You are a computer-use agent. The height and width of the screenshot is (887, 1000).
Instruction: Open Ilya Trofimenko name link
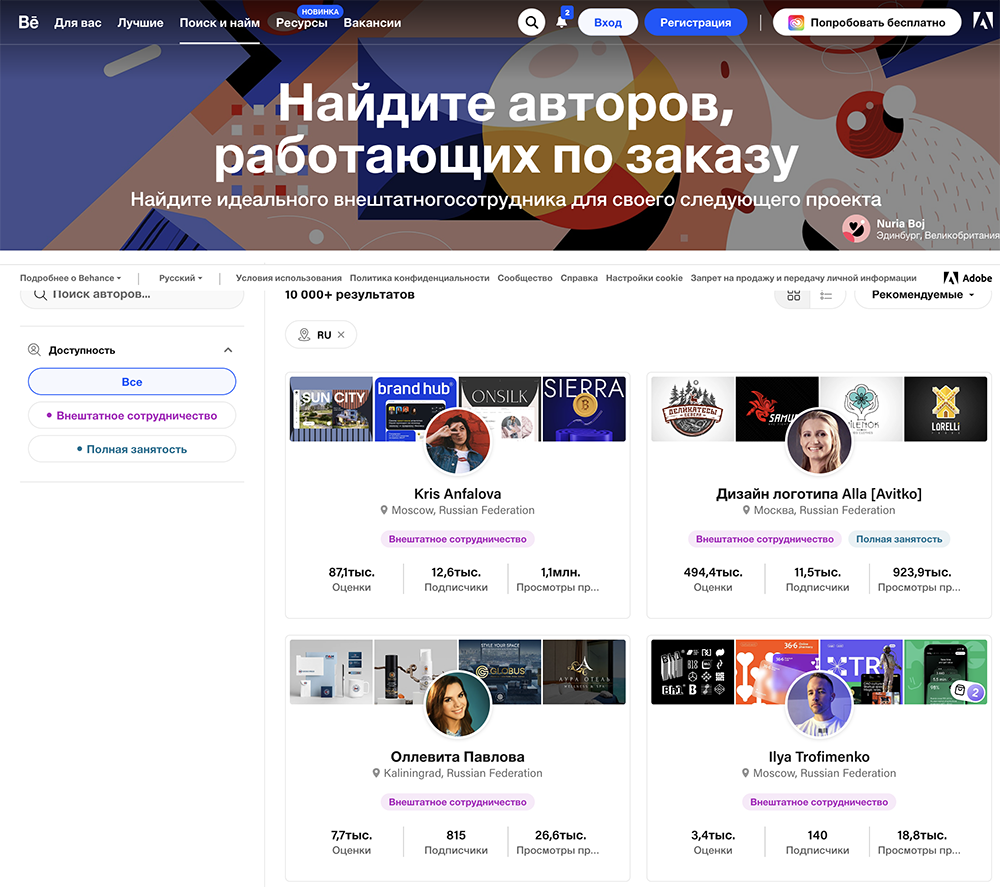(819, 757)
